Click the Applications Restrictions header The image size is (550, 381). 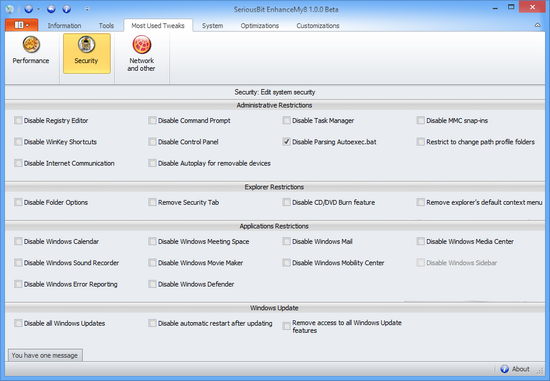(274, 226)
